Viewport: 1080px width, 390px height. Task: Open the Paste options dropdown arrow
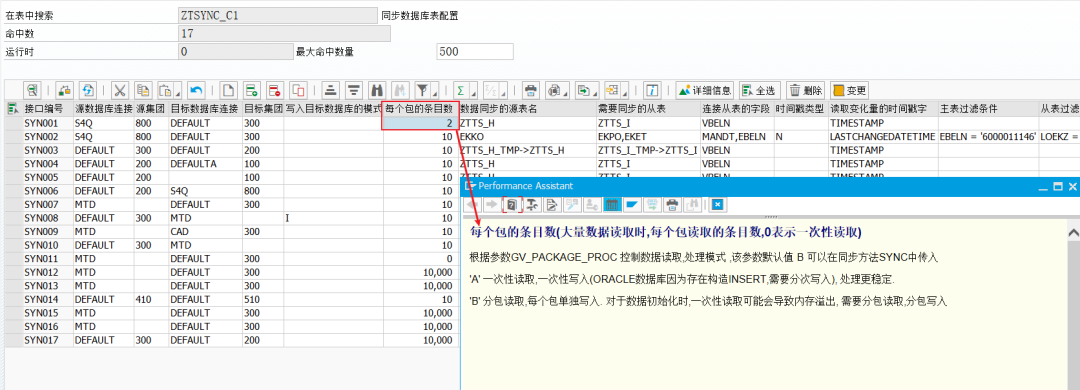click(x=178, y=90)
